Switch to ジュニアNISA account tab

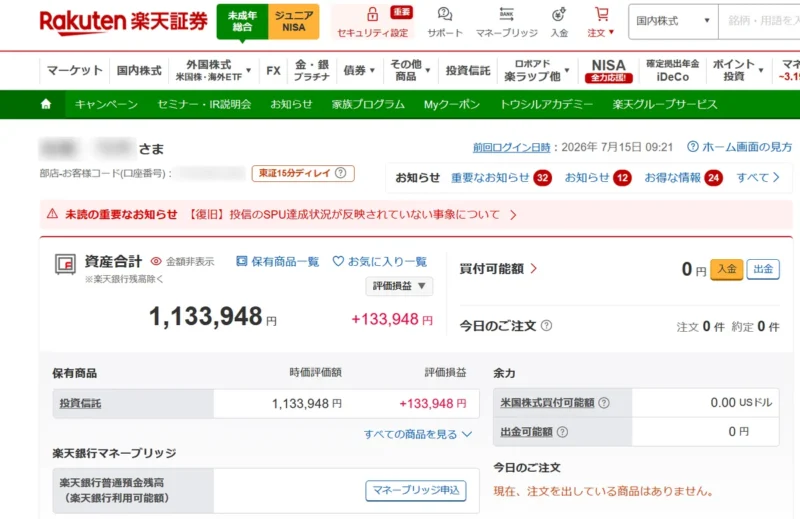click(x=294, y=21)
